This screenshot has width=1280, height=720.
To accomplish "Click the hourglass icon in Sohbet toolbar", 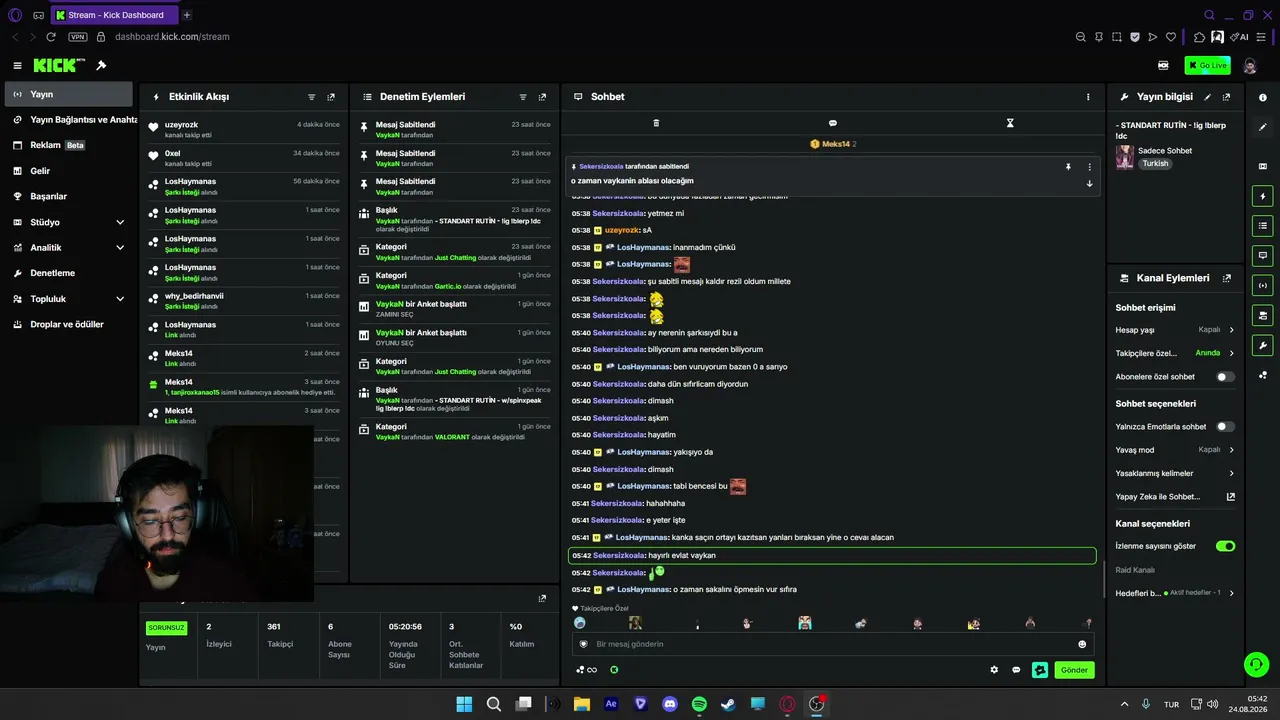I will pyautogui.click(x=1010, y=123).
